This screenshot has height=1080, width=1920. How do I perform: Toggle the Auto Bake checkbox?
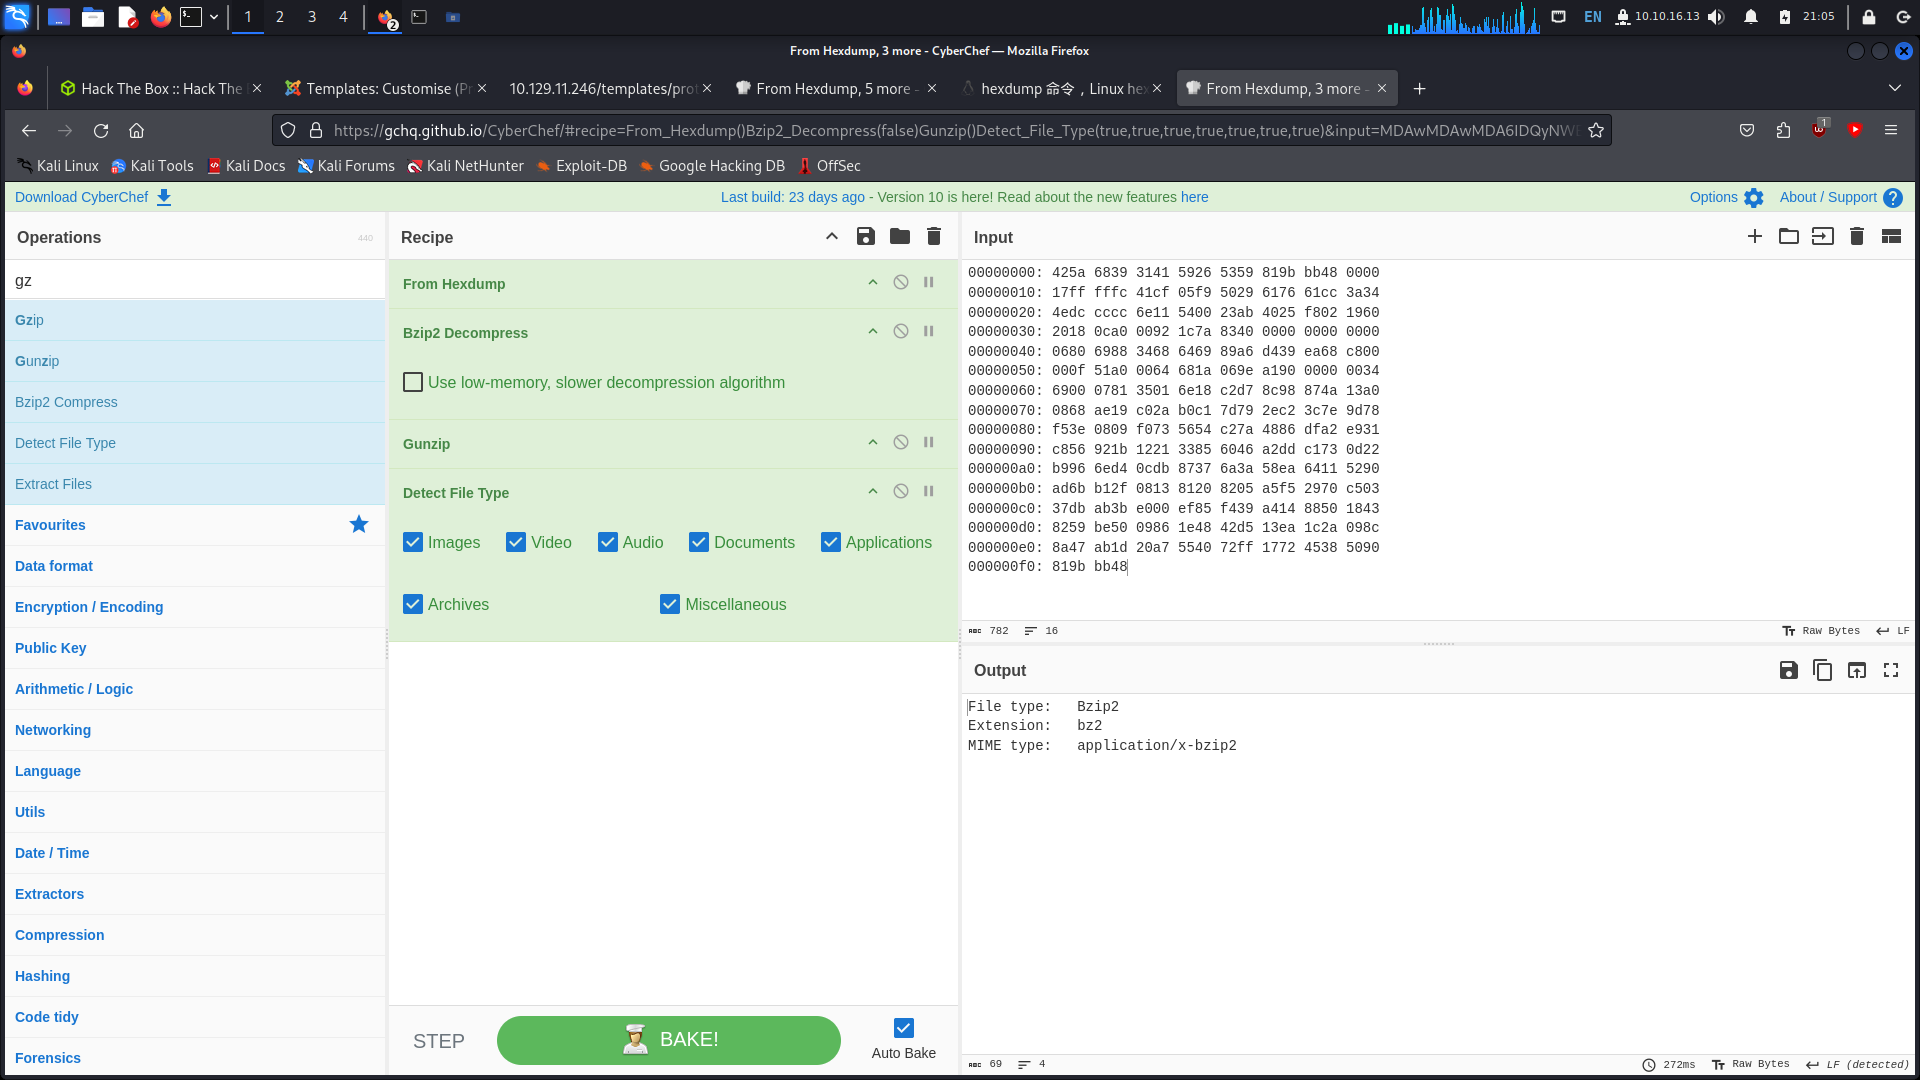pyautogui.click(x=904, y=1028)
